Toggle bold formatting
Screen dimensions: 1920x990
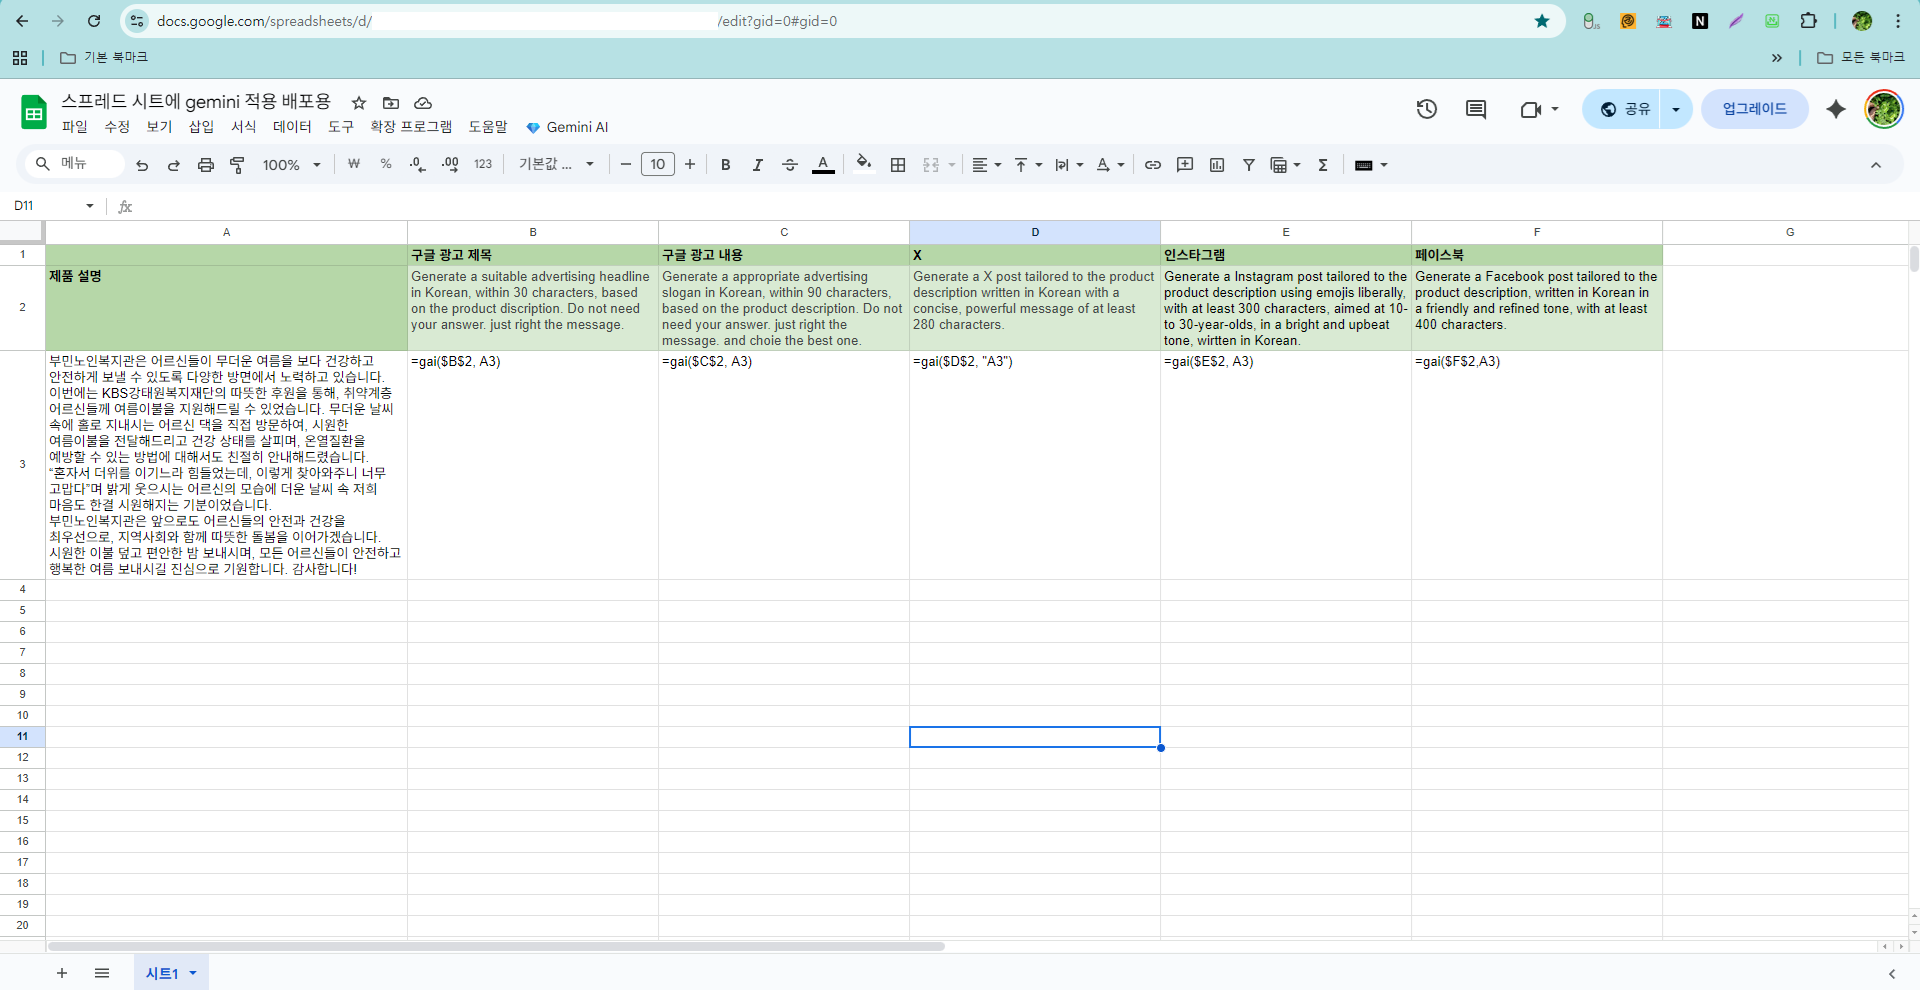(x=725, y=165)
